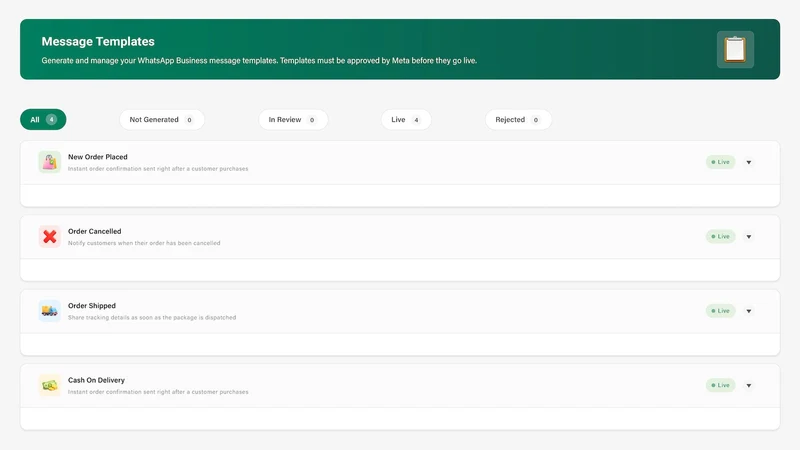
Task: Switch to the Not Generated tab
Action: click(162, 119)
